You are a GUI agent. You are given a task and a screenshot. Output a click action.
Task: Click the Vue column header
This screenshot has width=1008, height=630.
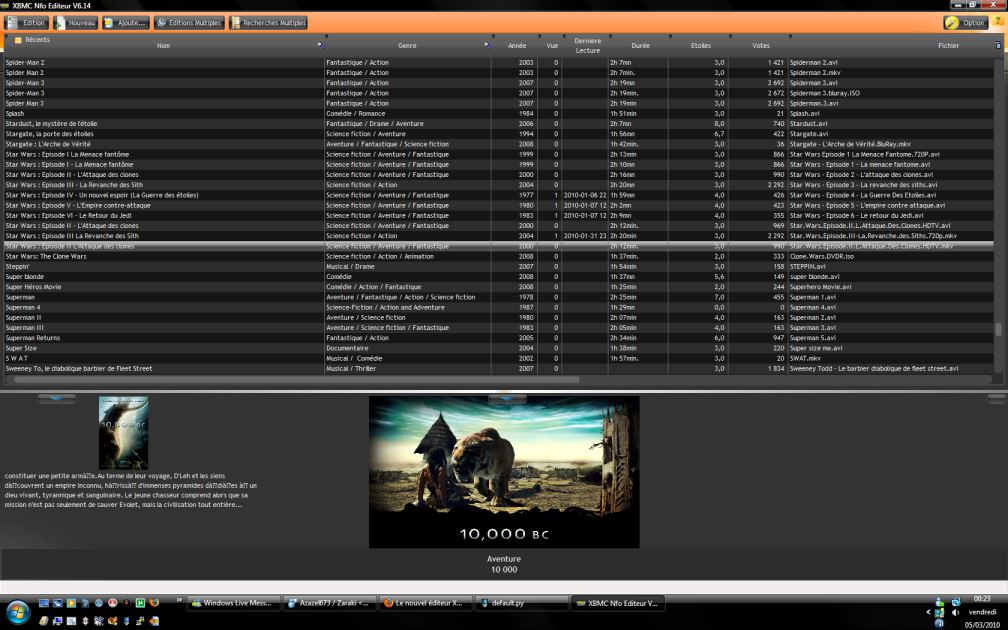[552, 46]
